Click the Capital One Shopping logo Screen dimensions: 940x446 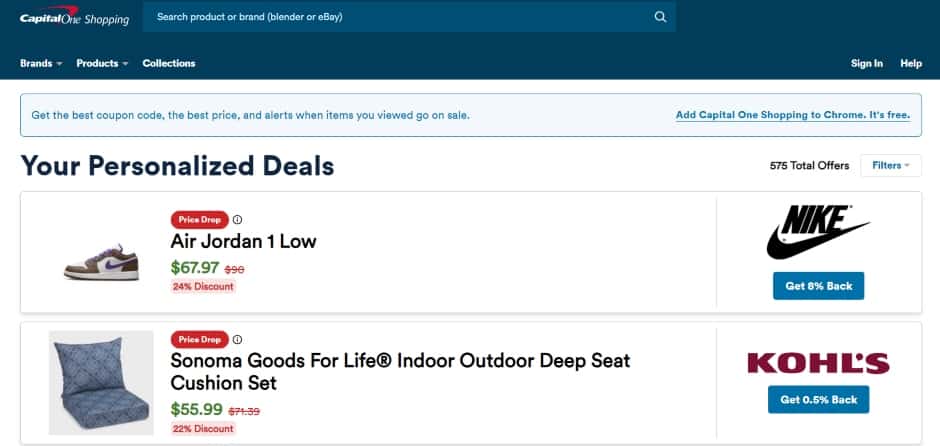click(x=74, y=16)
